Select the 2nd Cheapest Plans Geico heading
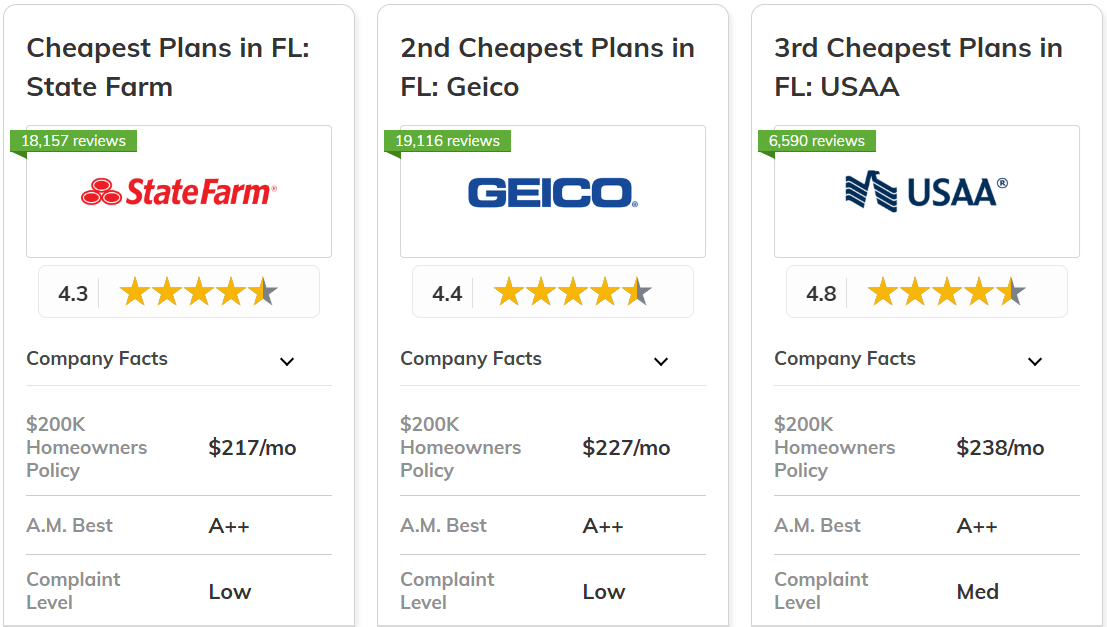 pyautogui.click(x=547, y=67)
